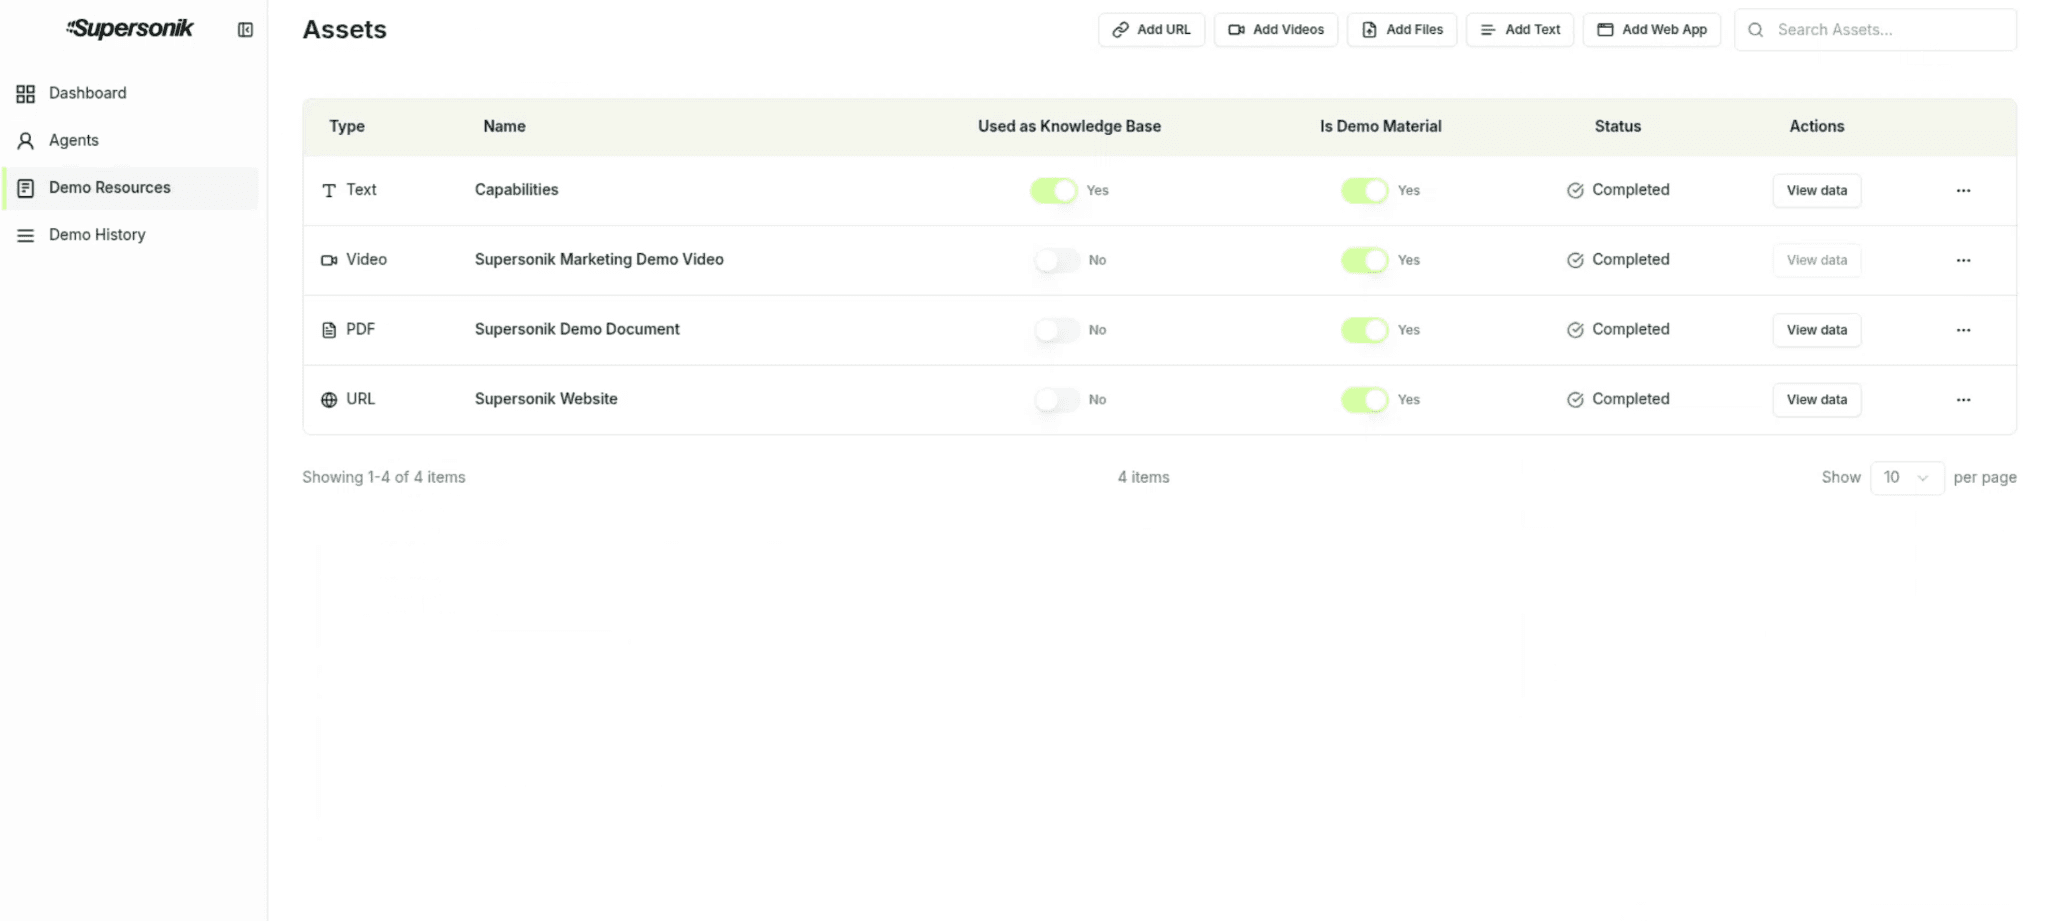
Task: Click the PDF type file icon
Action: 329,330
